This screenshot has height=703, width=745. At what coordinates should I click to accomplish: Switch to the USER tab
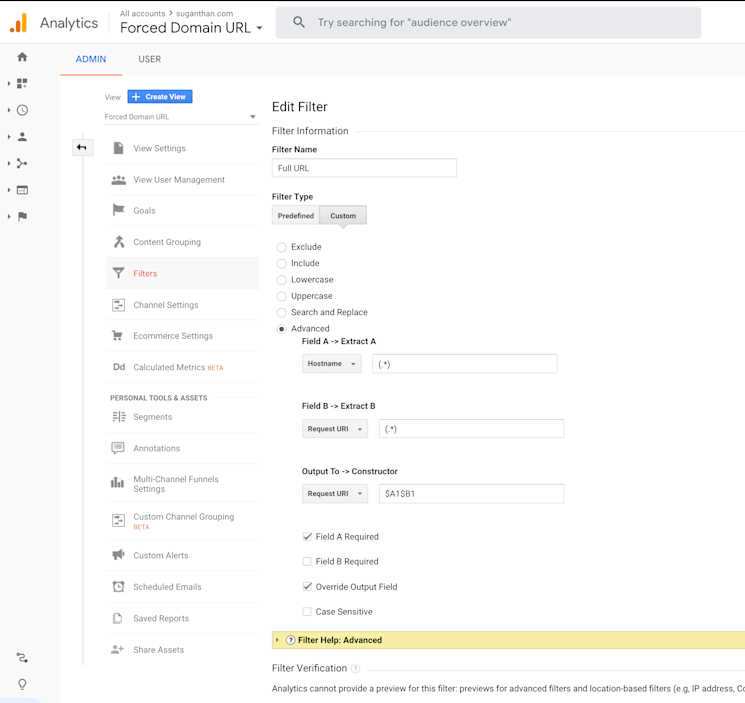pyautogui.click(x=150, y=59)
